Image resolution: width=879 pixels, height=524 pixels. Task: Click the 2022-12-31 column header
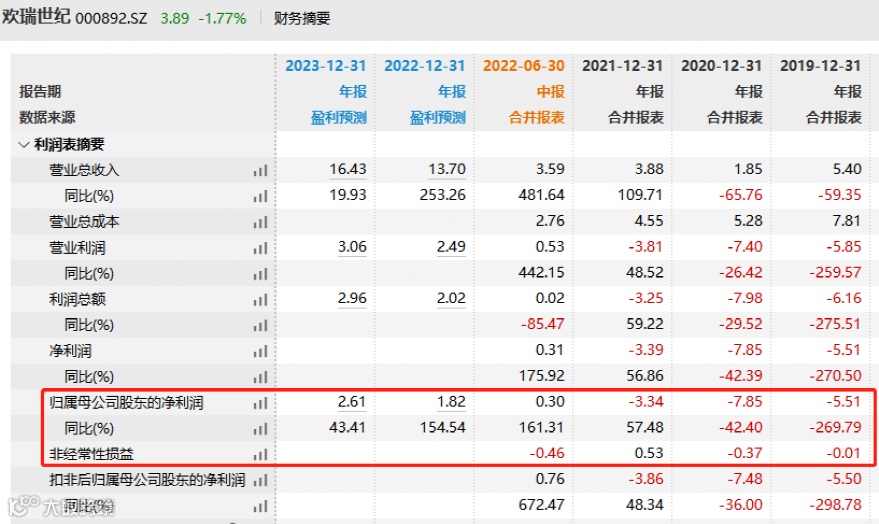[x=424, y=66]
